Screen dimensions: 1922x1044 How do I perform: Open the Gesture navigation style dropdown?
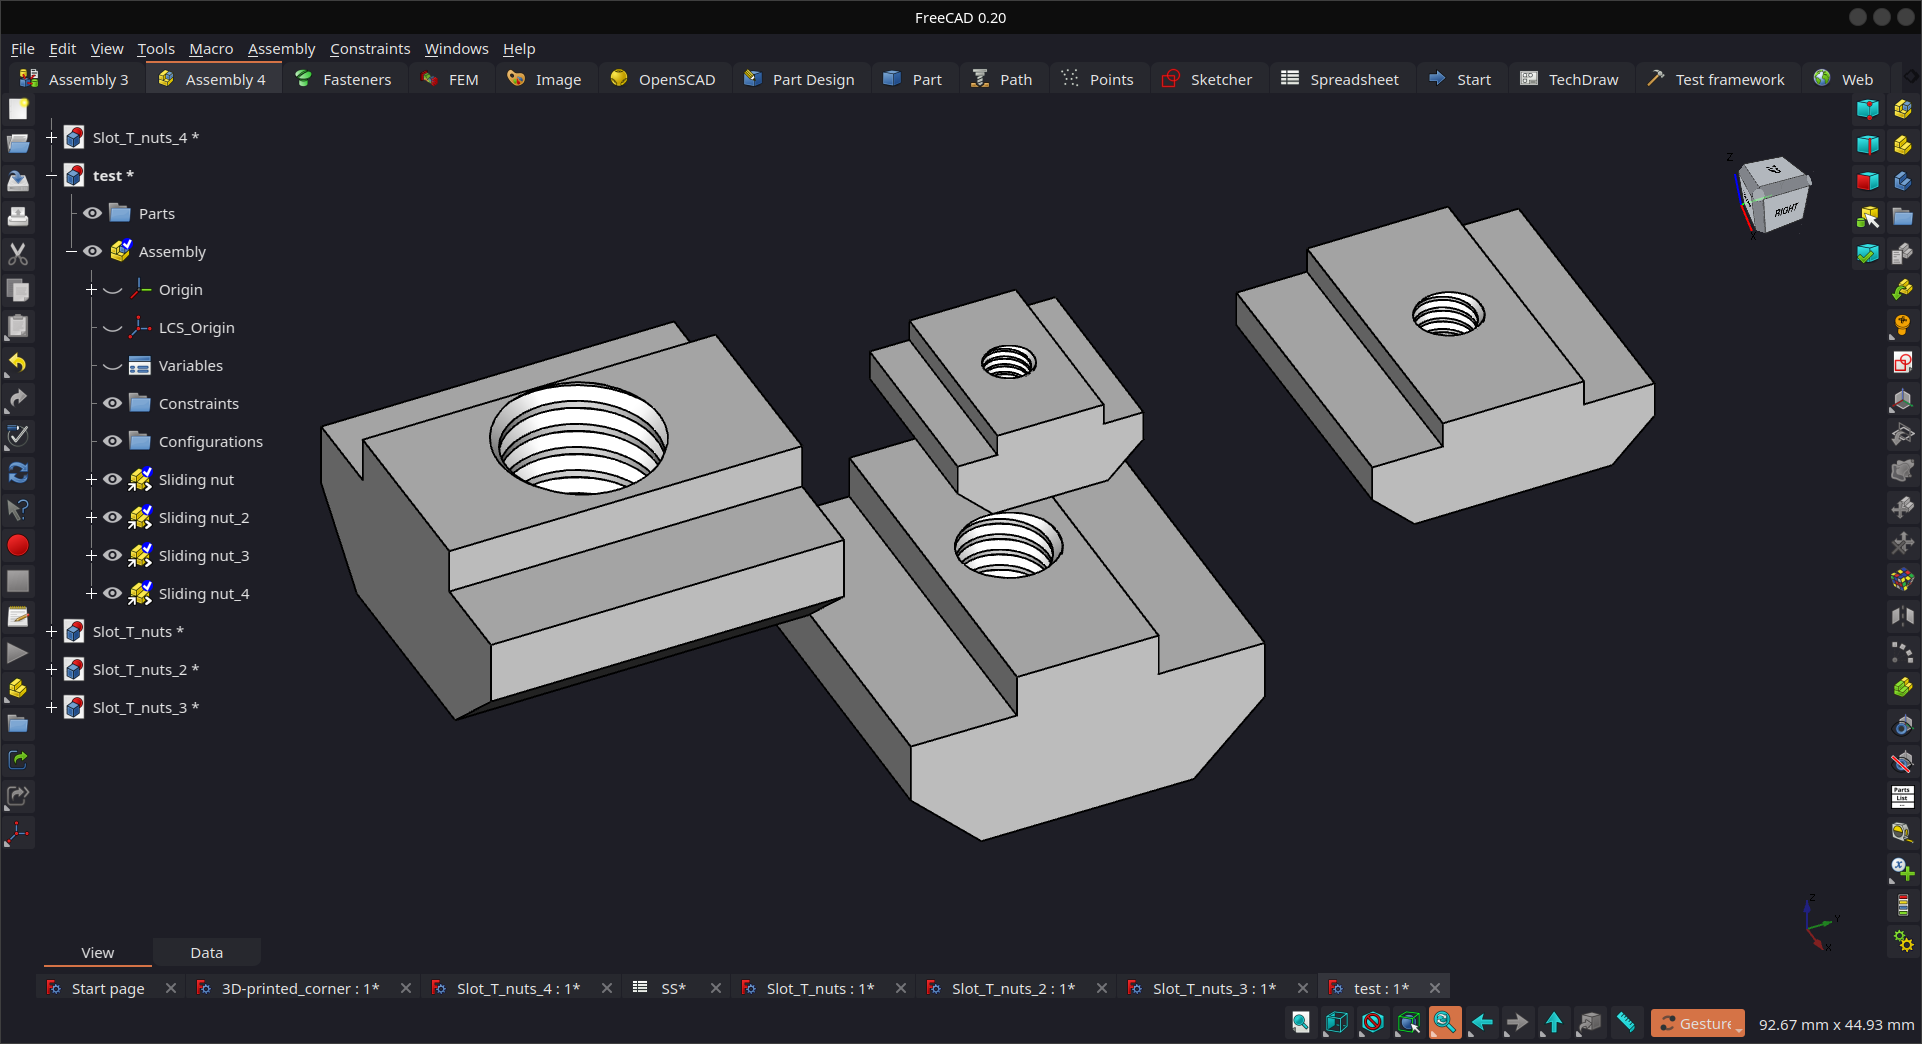(1698, 1023)
